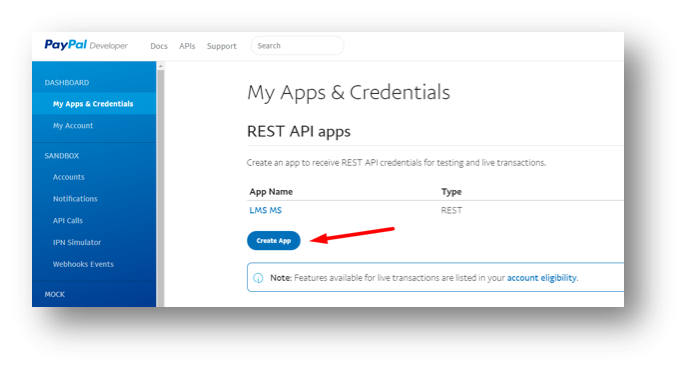Click the sidebar scrollbar up arrow

click(160, 66)
